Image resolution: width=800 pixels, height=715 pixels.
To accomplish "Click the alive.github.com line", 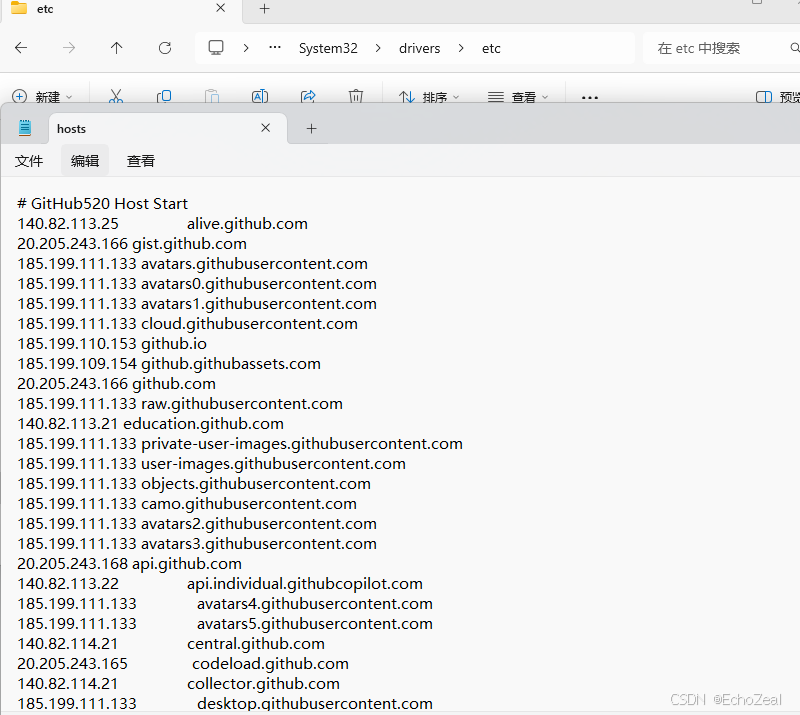I will 162,224.
